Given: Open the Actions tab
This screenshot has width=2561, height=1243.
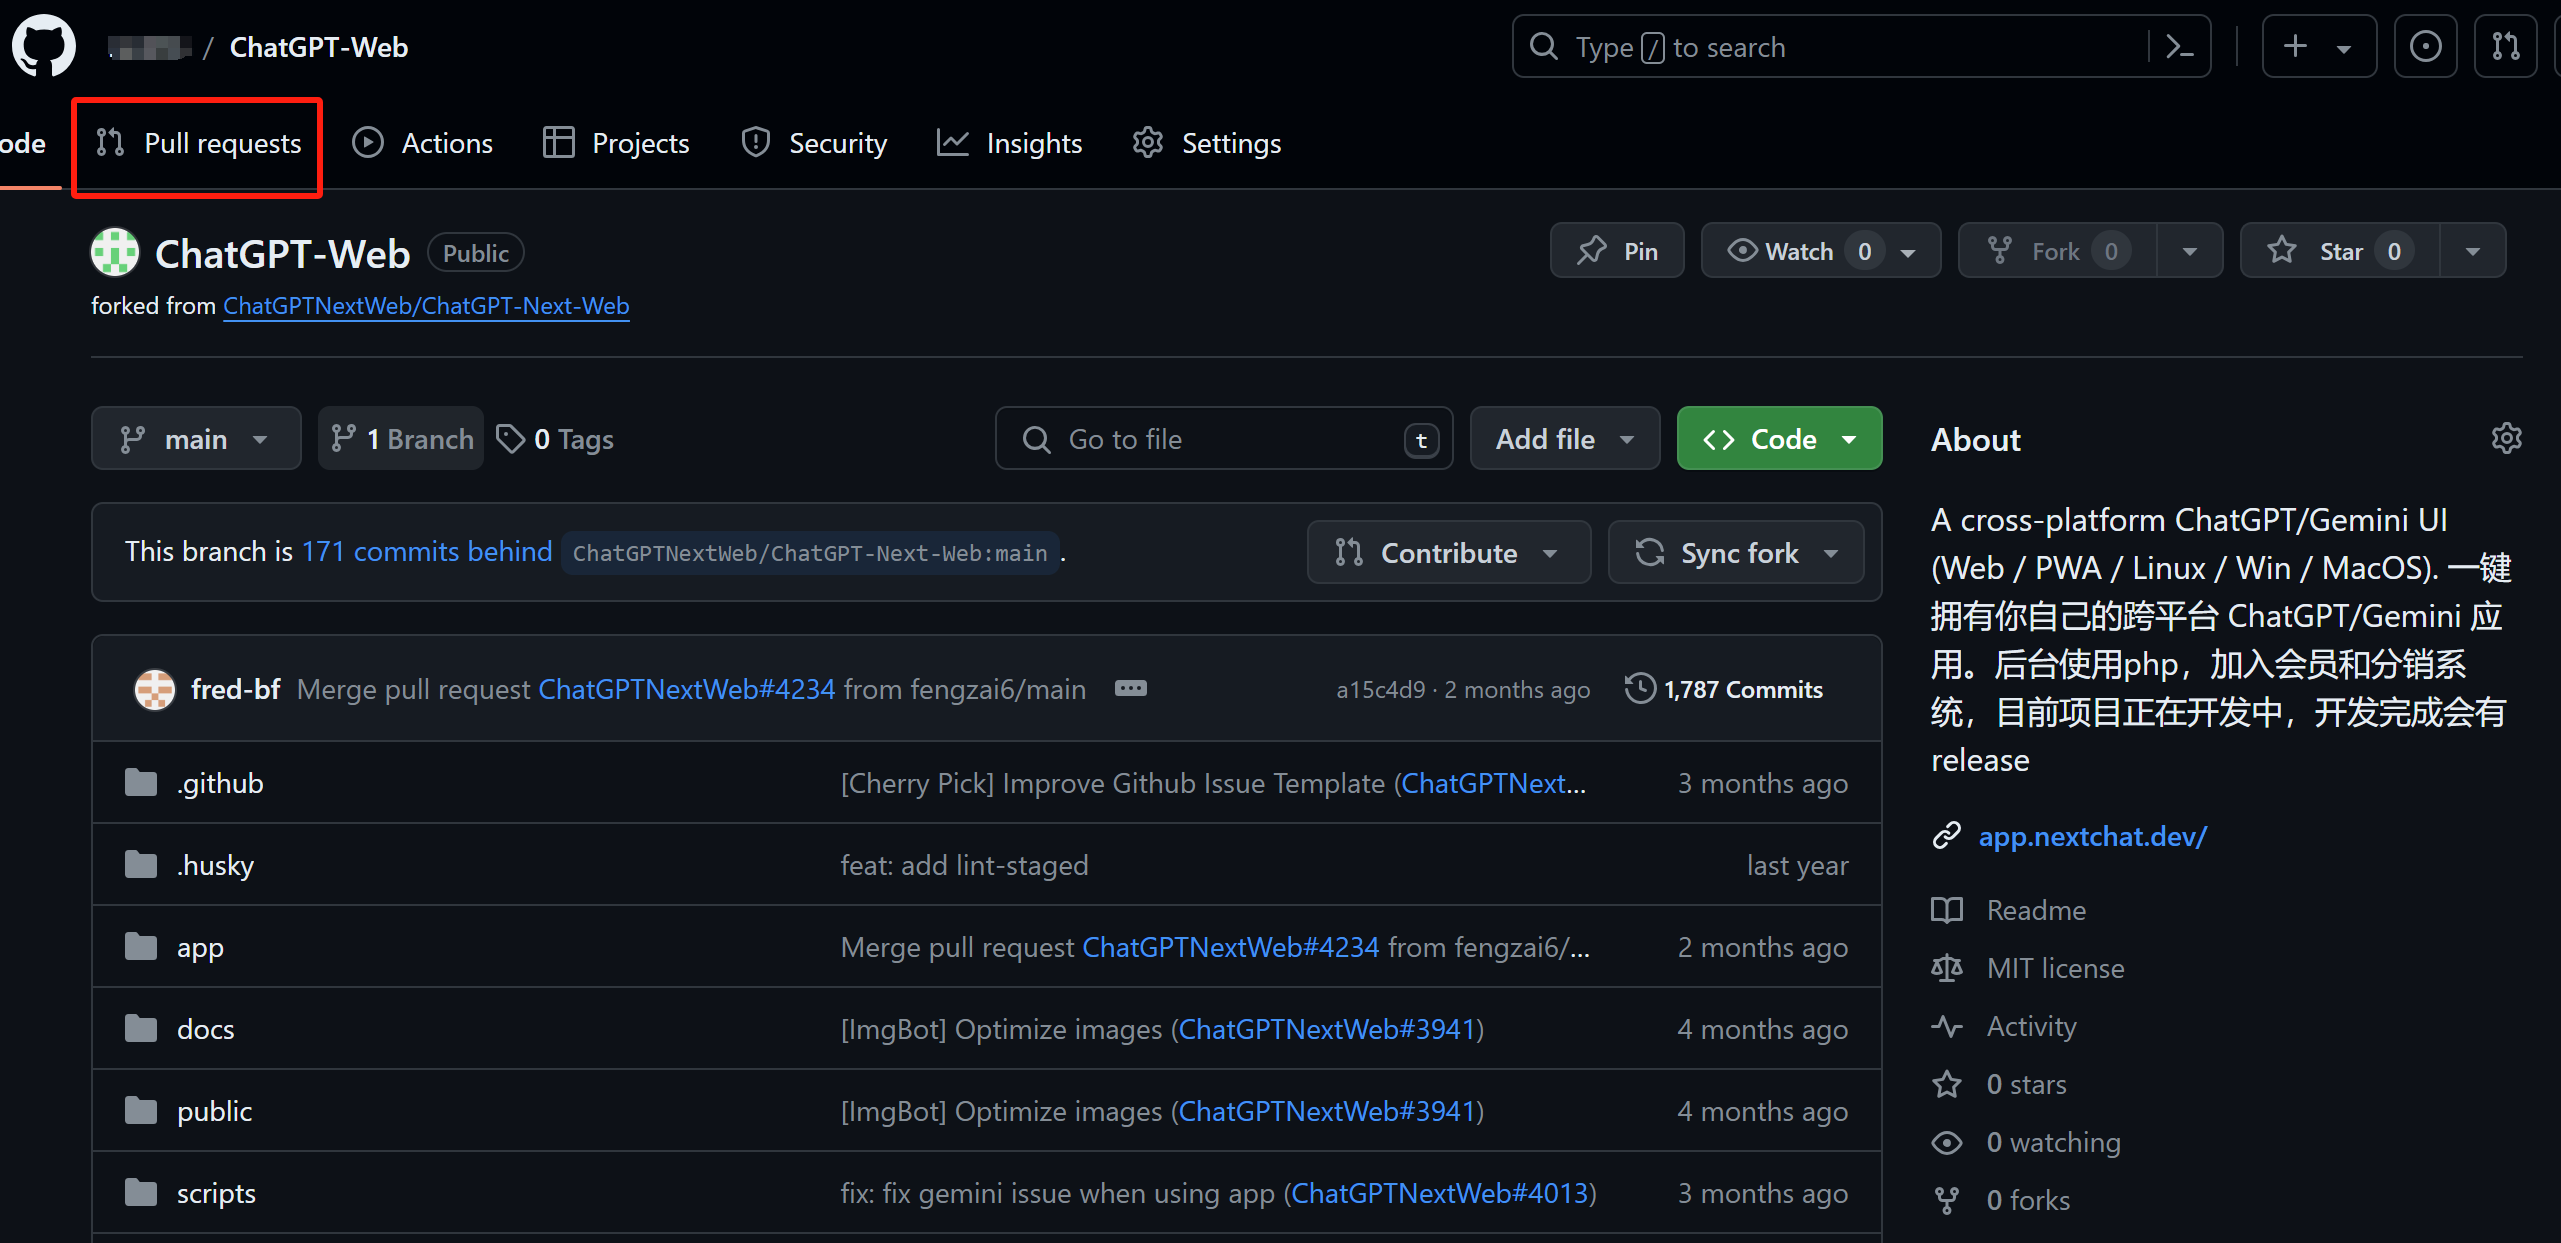Looking at the screenshot, I should coord(422,143).
